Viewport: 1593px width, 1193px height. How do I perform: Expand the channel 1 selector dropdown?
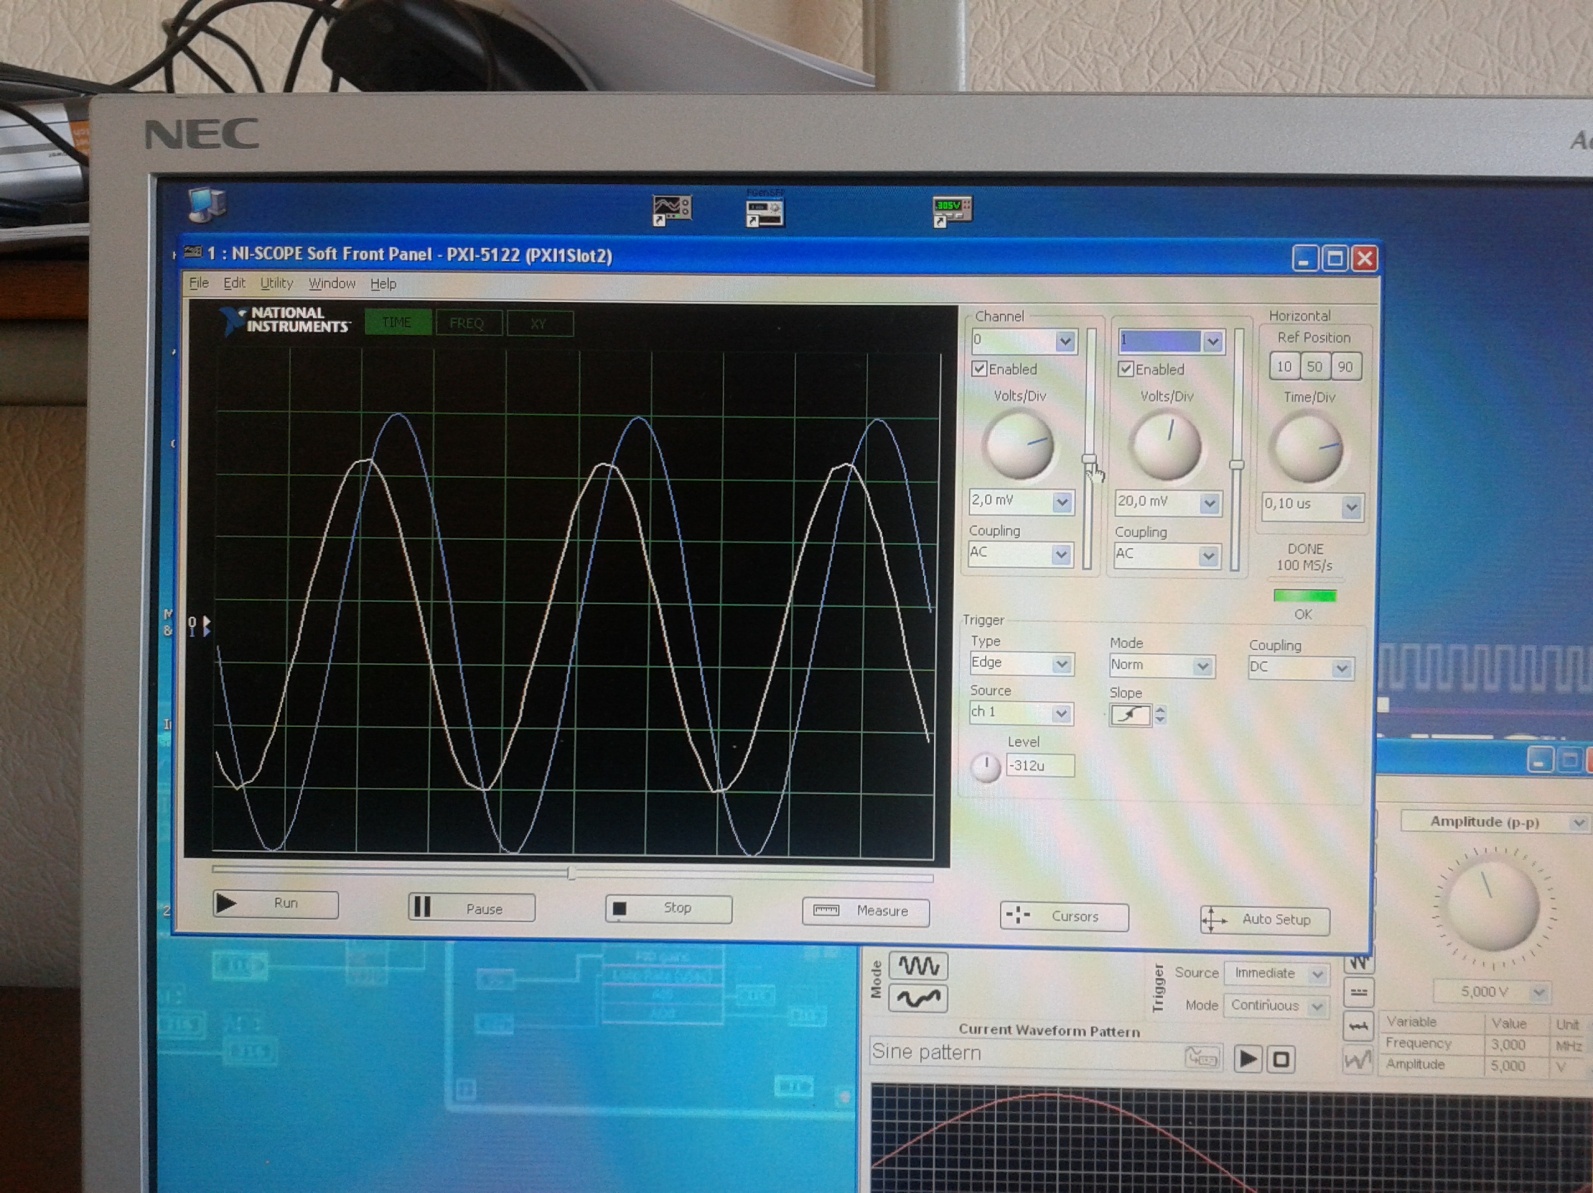pos(1212,342)
